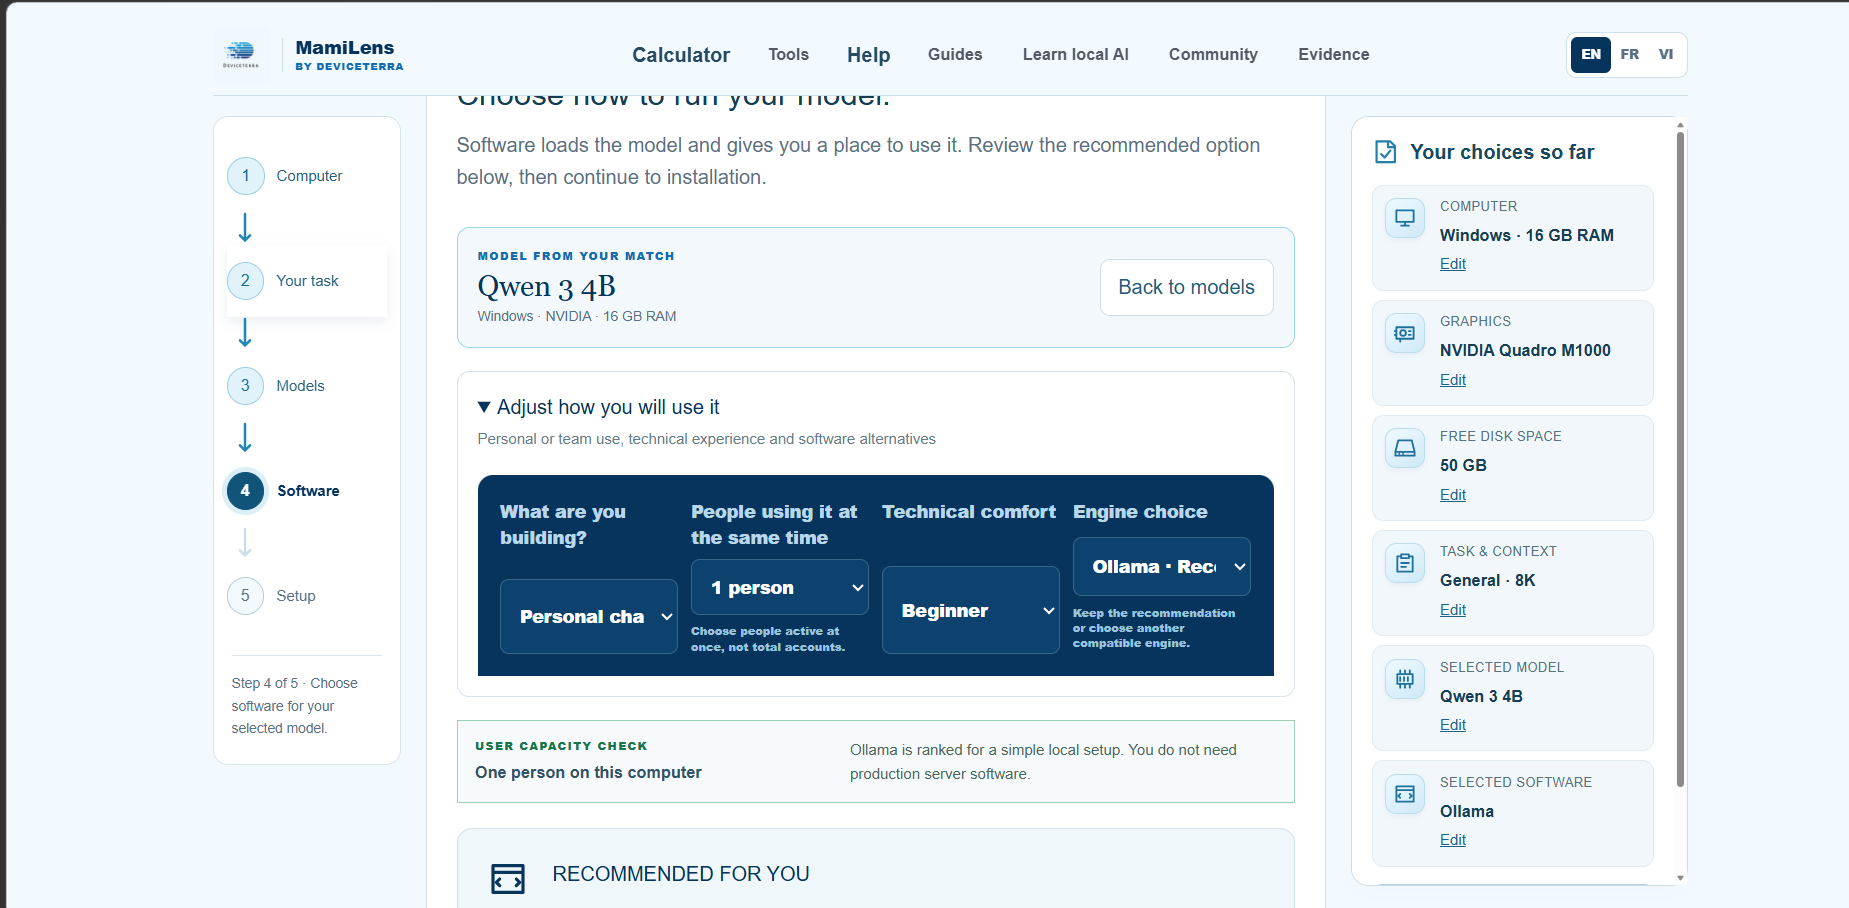Open the Evidence nav item
1849x908 pixels.
1334,54
